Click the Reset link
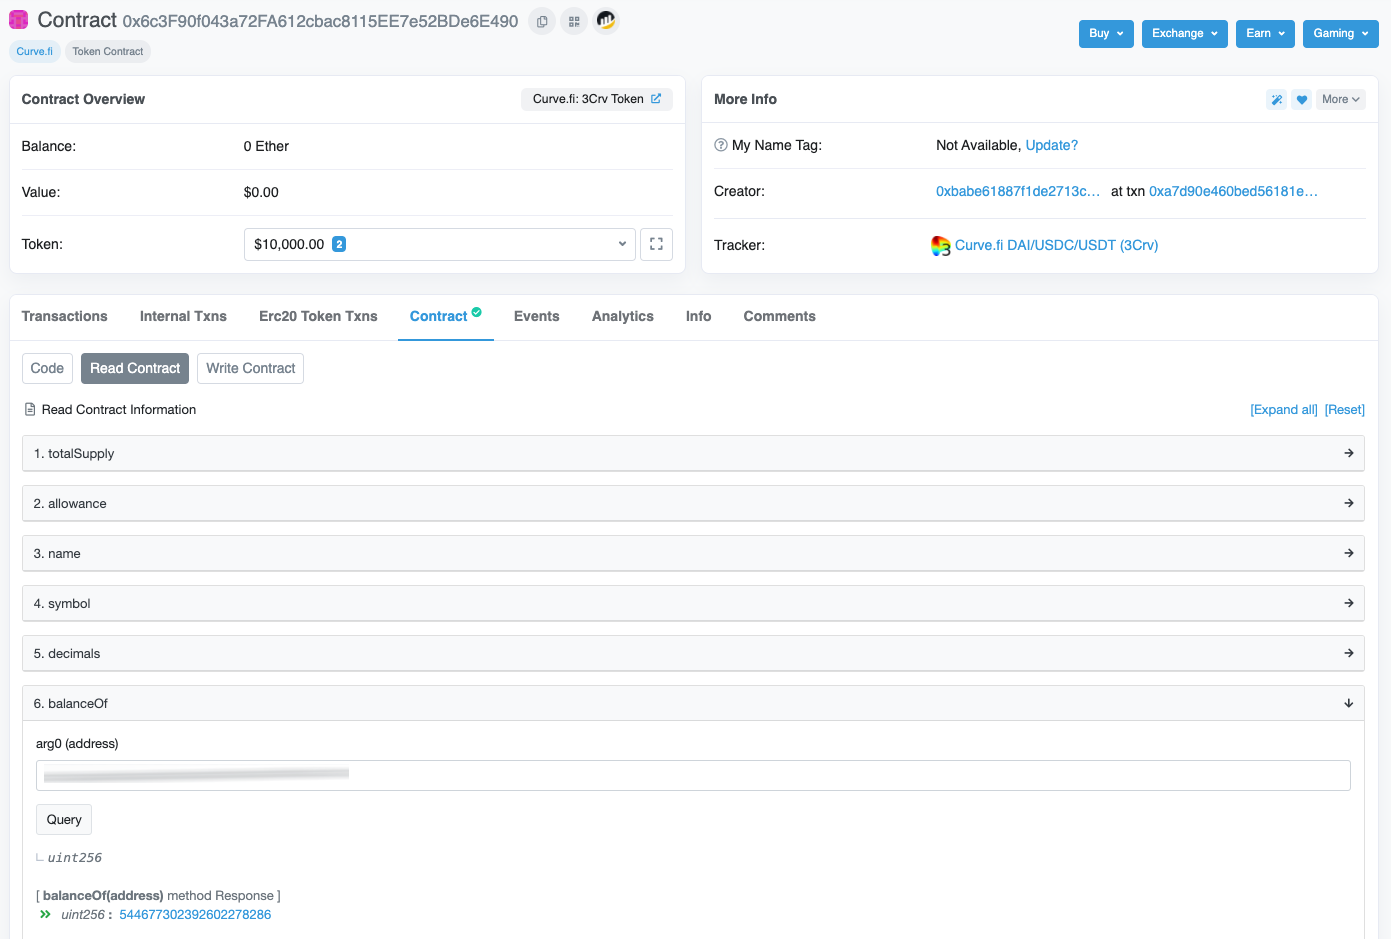This screenshot has width=1391, height=939. coord(1345,409)
